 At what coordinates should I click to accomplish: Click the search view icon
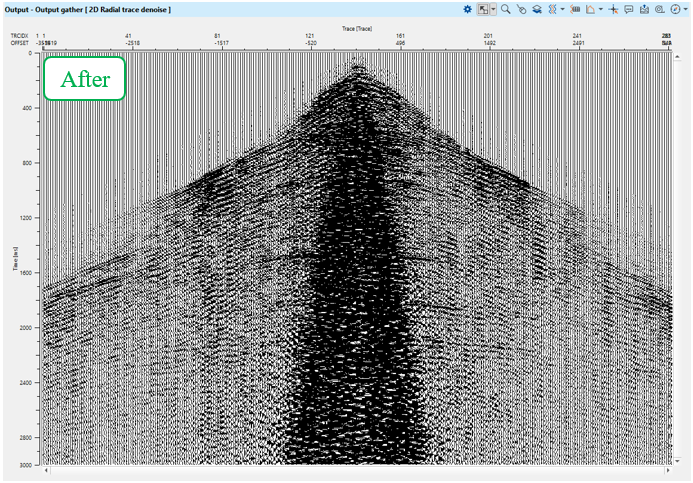click(660, 9)
